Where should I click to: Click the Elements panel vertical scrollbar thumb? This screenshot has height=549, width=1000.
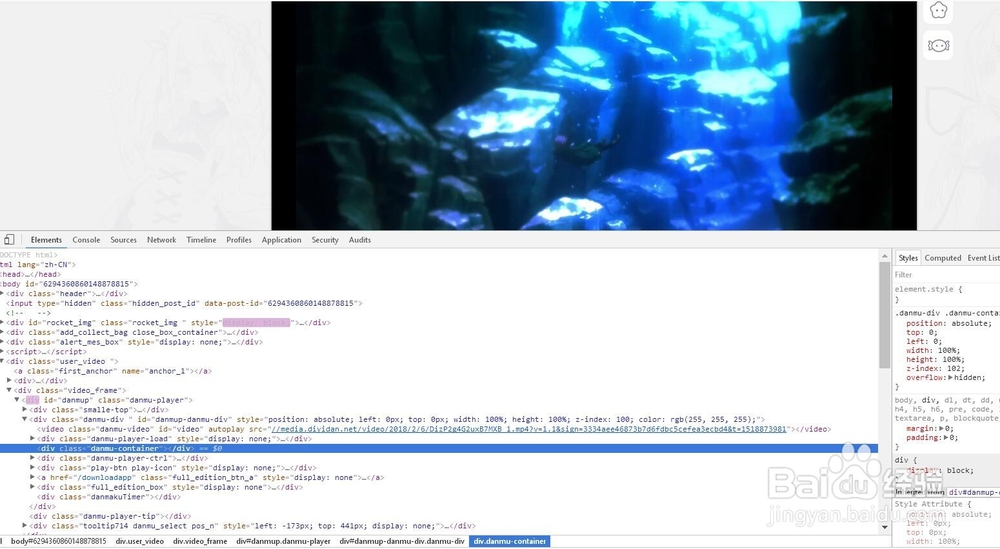[x=884, y=314]
